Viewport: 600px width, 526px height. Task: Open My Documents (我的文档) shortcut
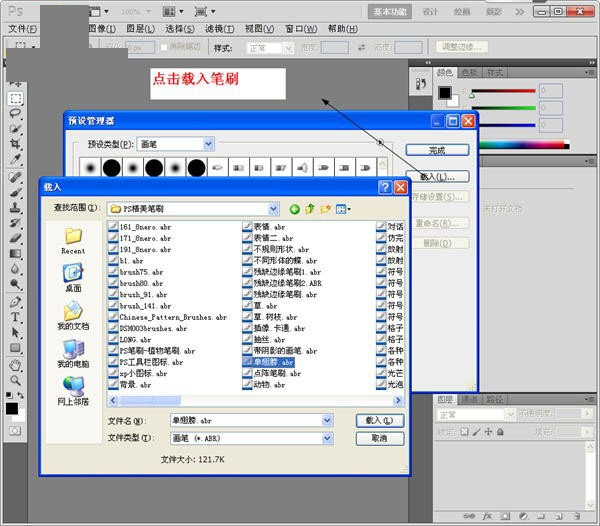pos(73,316)
